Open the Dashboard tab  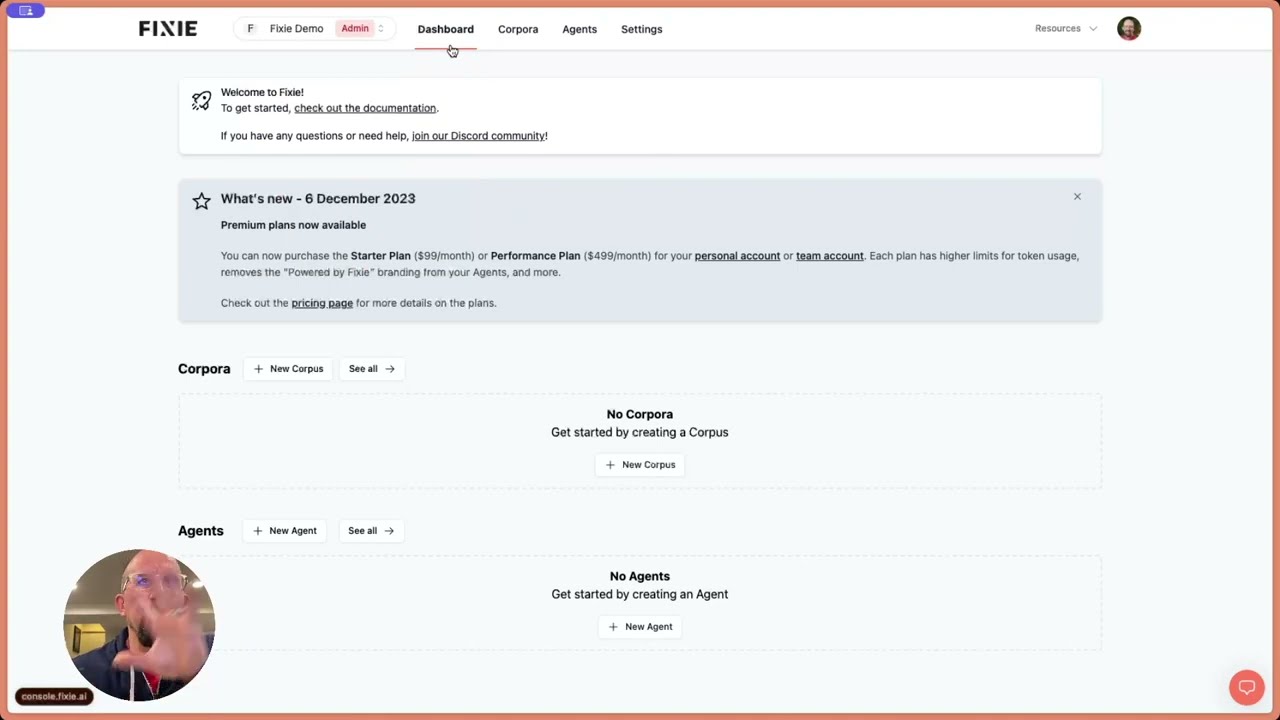[x=446, y=29]
